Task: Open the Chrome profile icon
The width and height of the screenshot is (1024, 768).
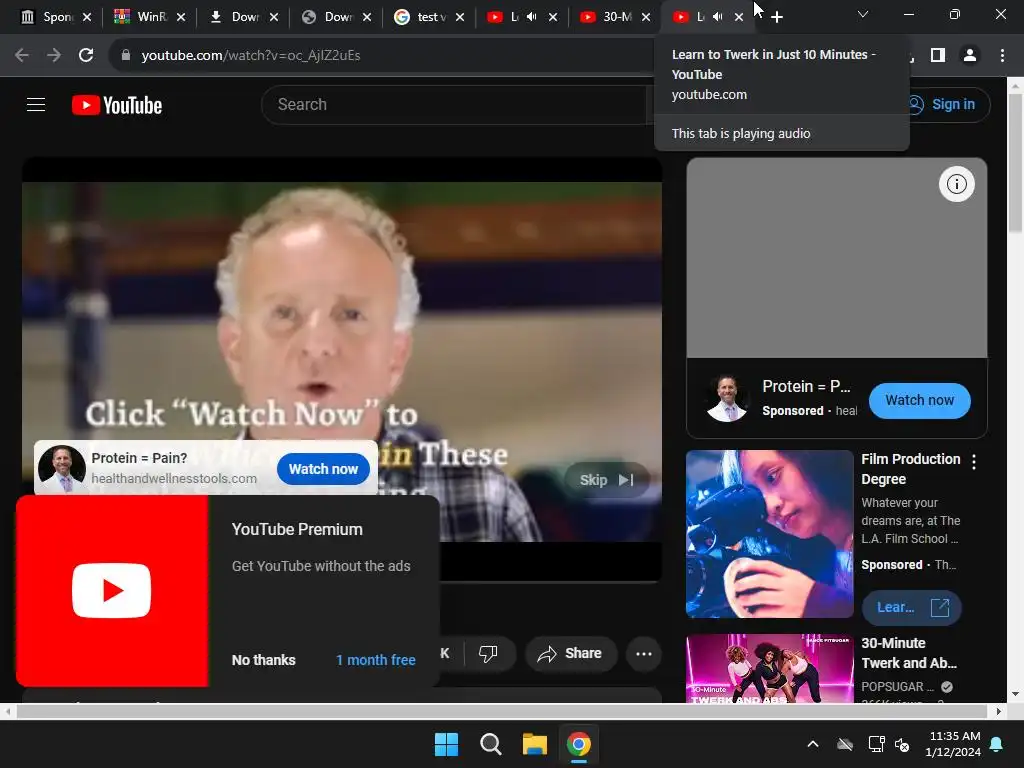Action: coord(970,55)
